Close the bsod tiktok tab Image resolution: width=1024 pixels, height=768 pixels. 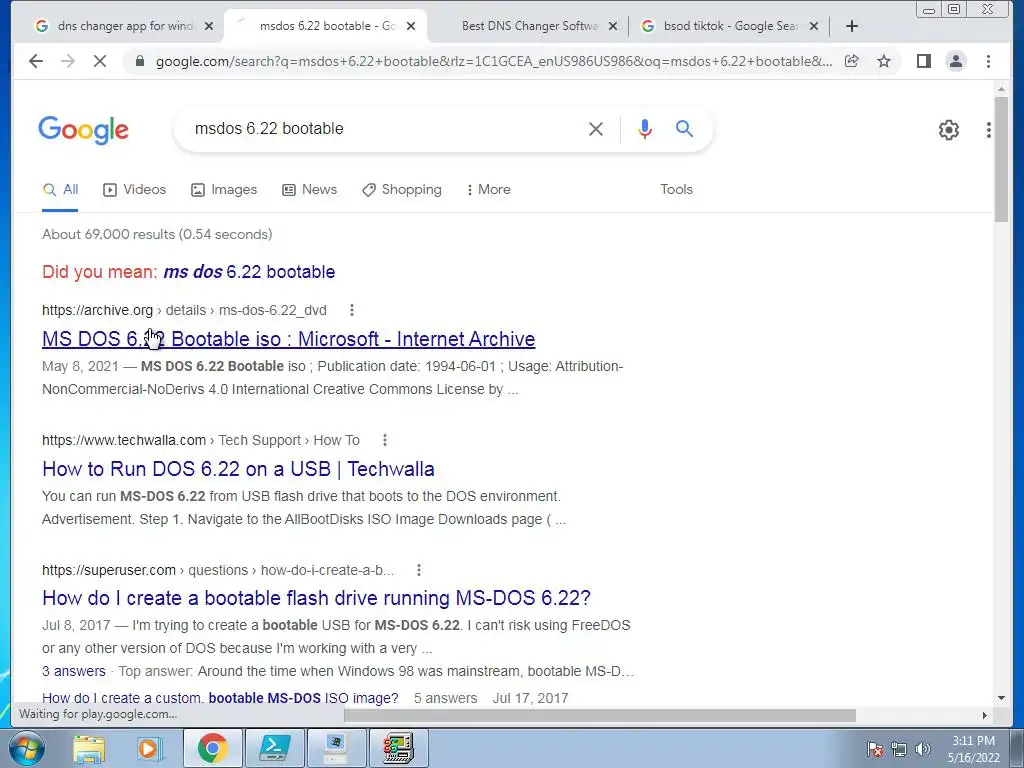814,26
